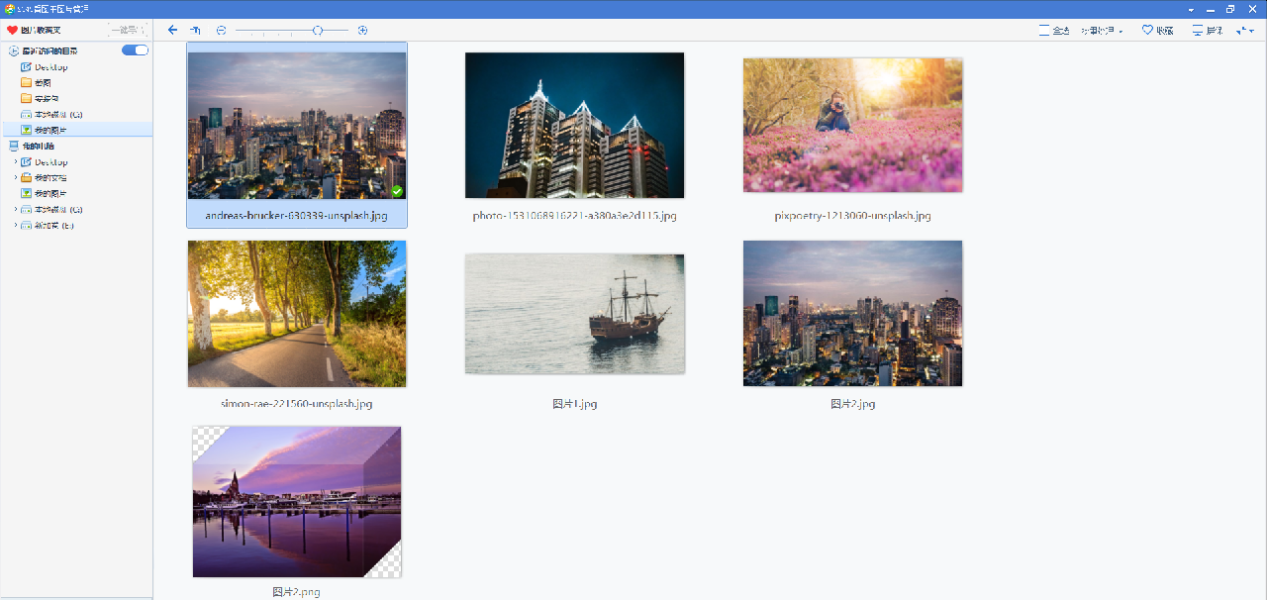Screen dimensions: 1267x600
Task: Expand the My Documents node under My Computer
Action: coord(15,177)
